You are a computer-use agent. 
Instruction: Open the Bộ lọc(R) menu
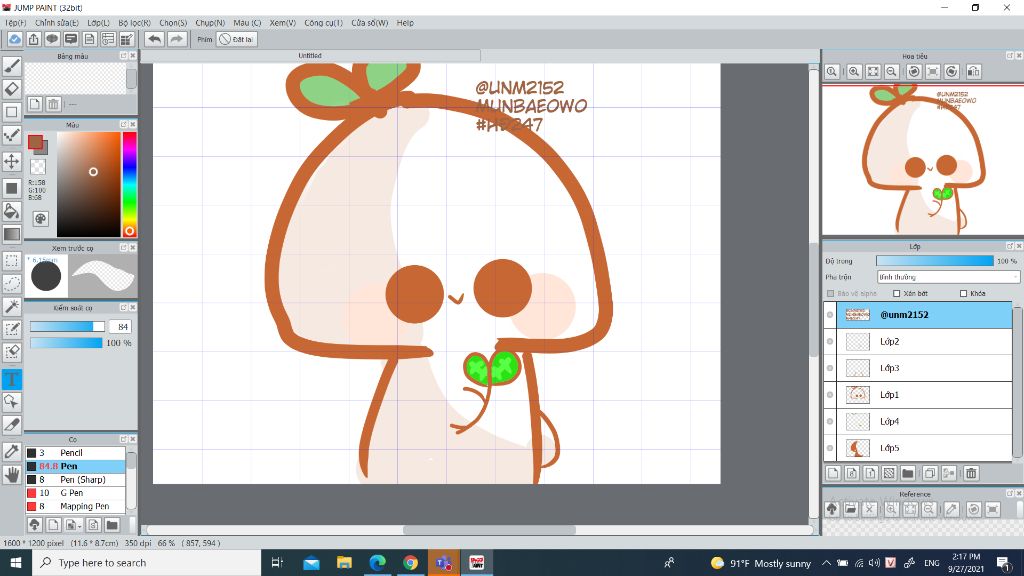tap(135, 23)
